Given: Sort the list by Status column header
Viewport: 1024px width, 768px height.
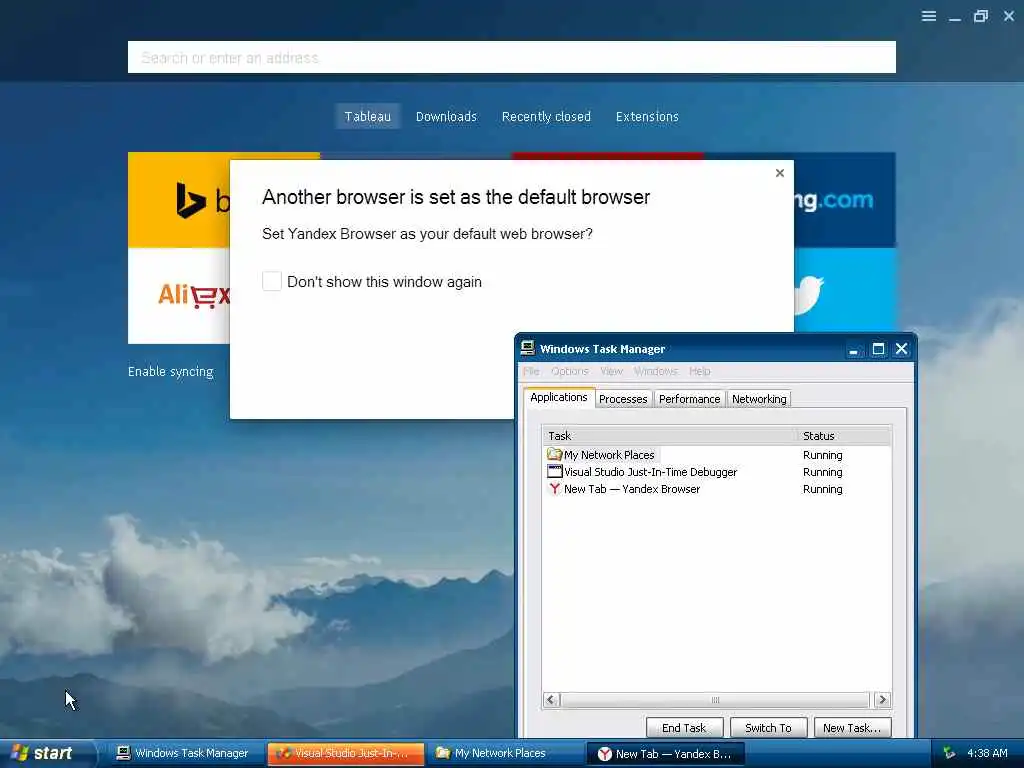Looking at the screenshot, I should click(844, 436).
